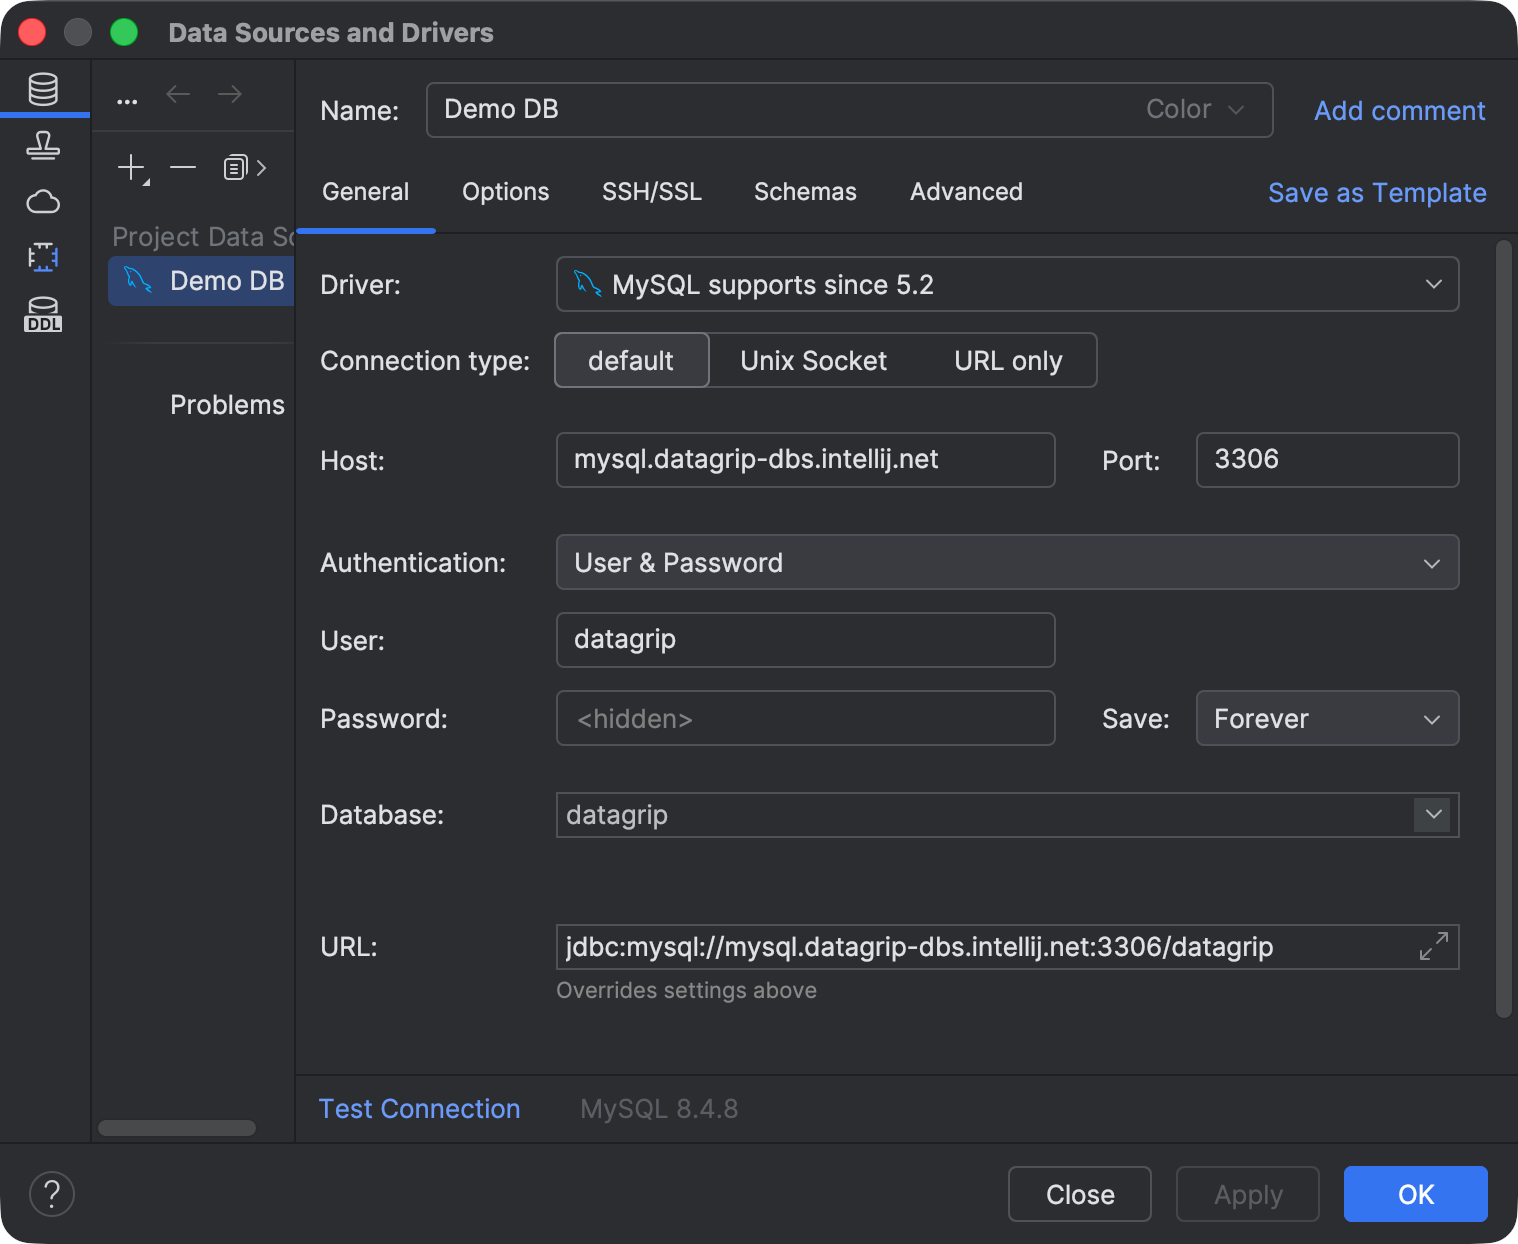This screenshot has height=1244, width=1518.
Task: Open the Color dropdown in Name field
Action: (1195, 109)
